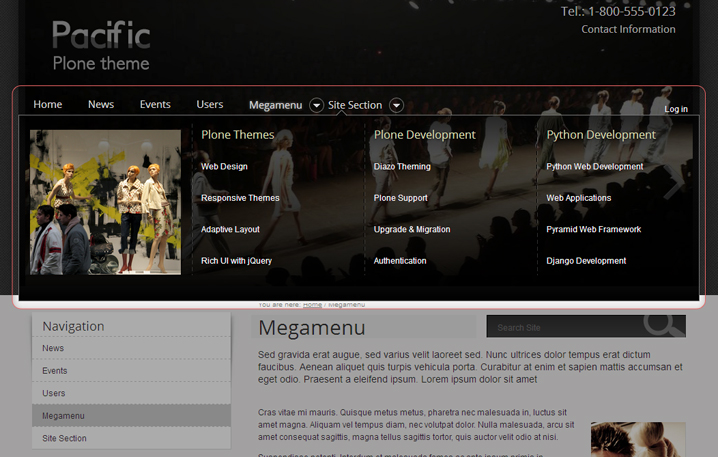Select Site Section in top menu
The height and width of the screenshot is (457, 718).
(355, 105)
